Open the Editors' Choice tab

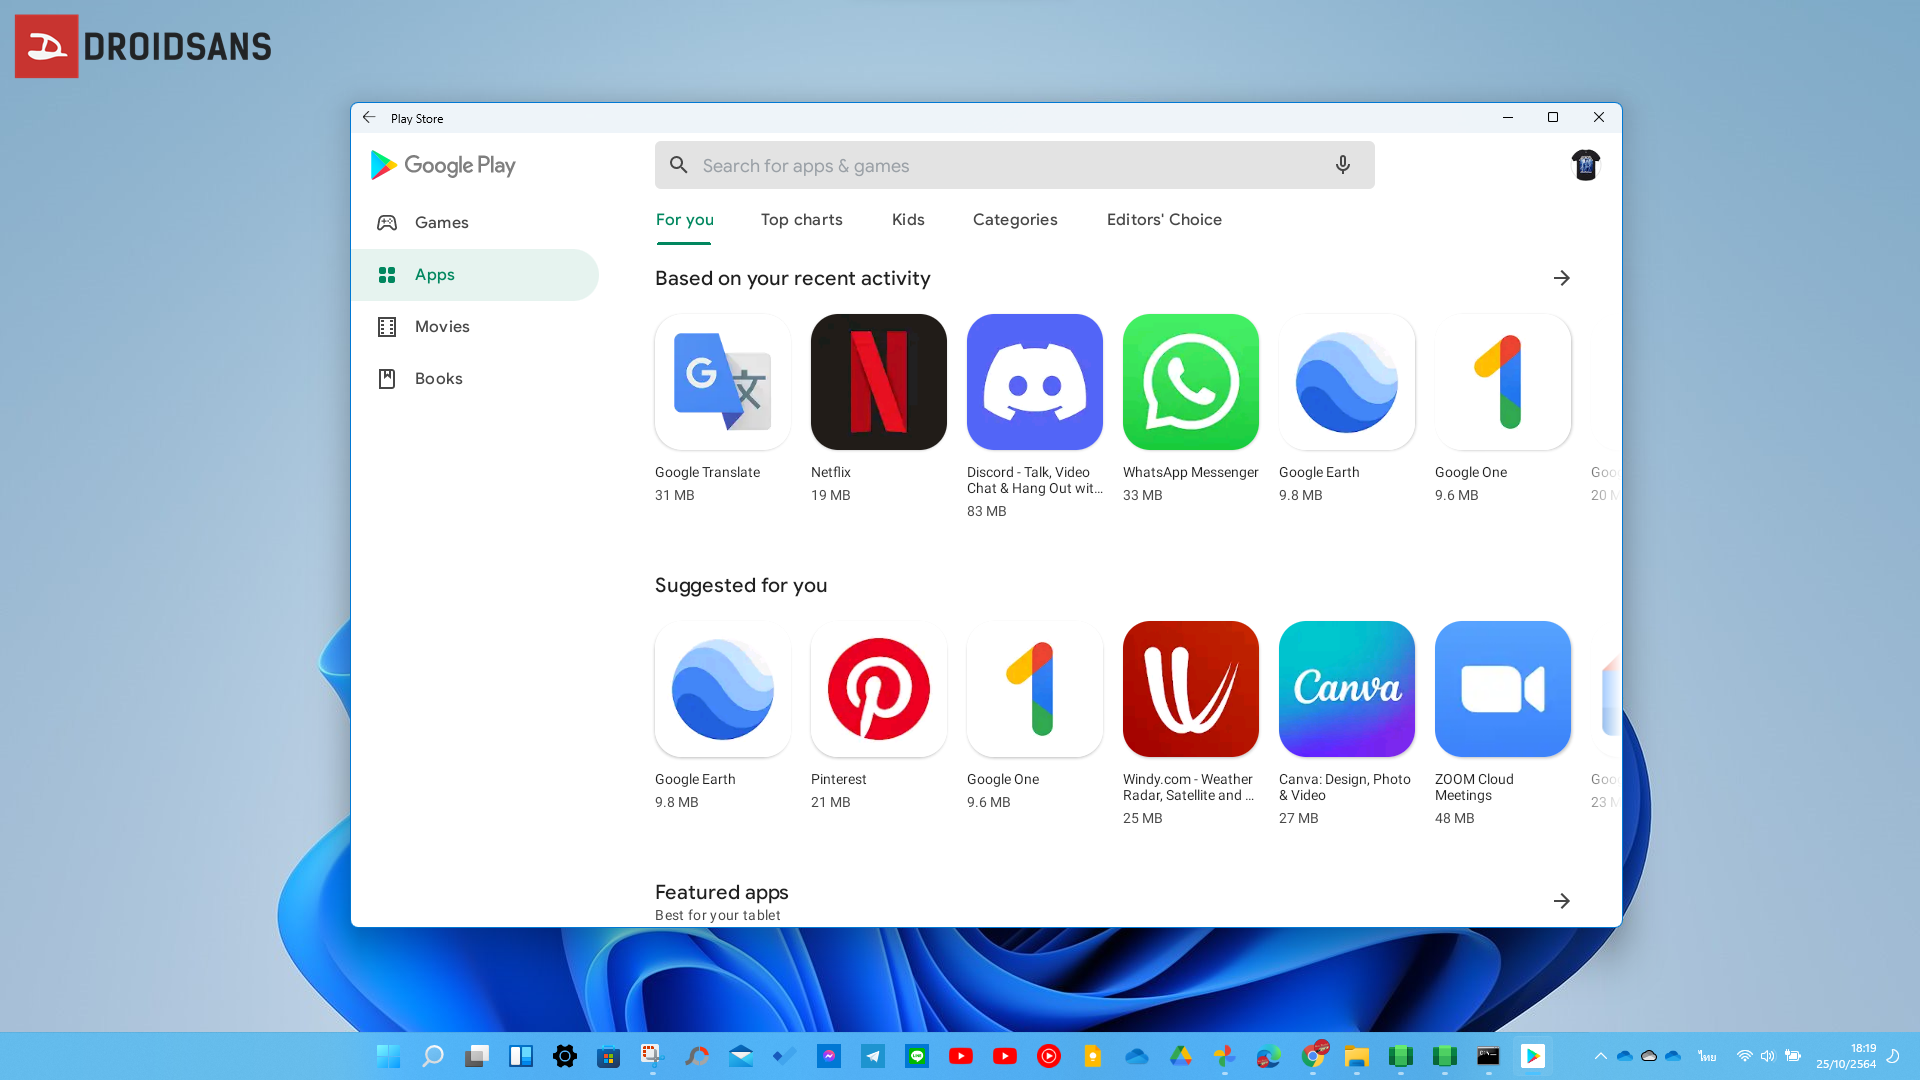[x=1164, y=220]
